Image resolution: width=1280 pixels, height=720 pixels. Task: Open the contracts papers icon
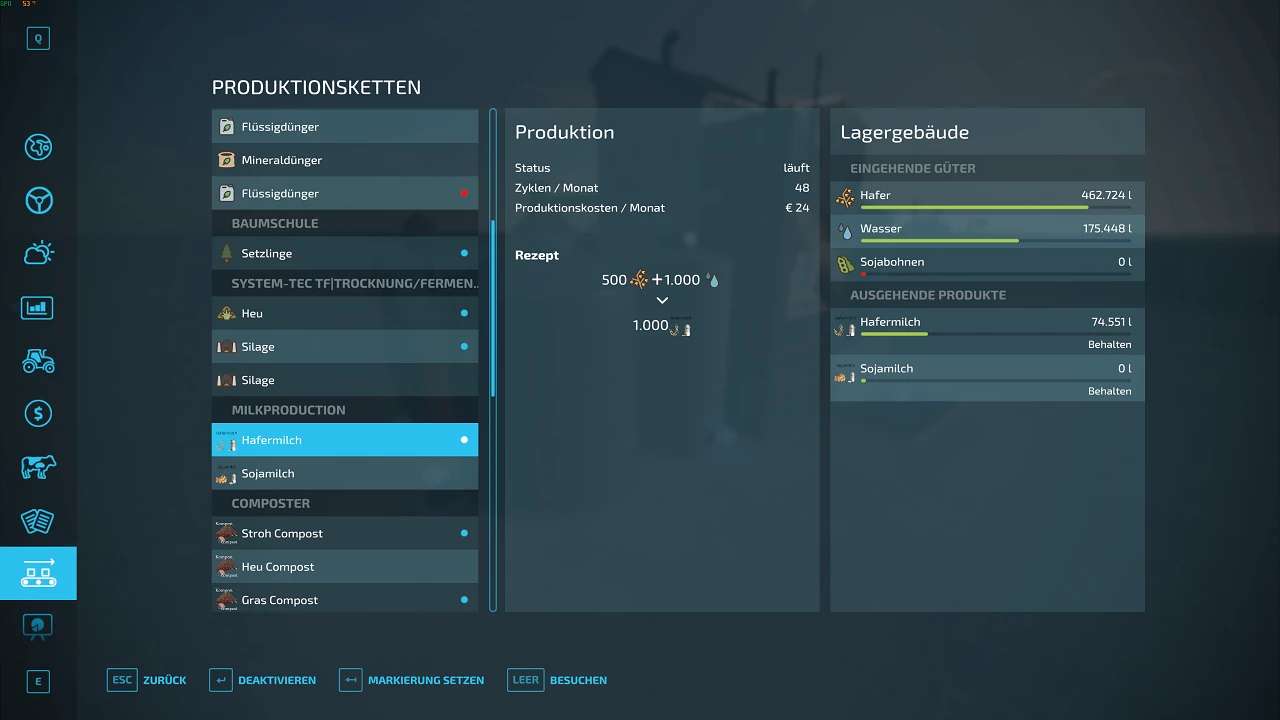(38, 520)
